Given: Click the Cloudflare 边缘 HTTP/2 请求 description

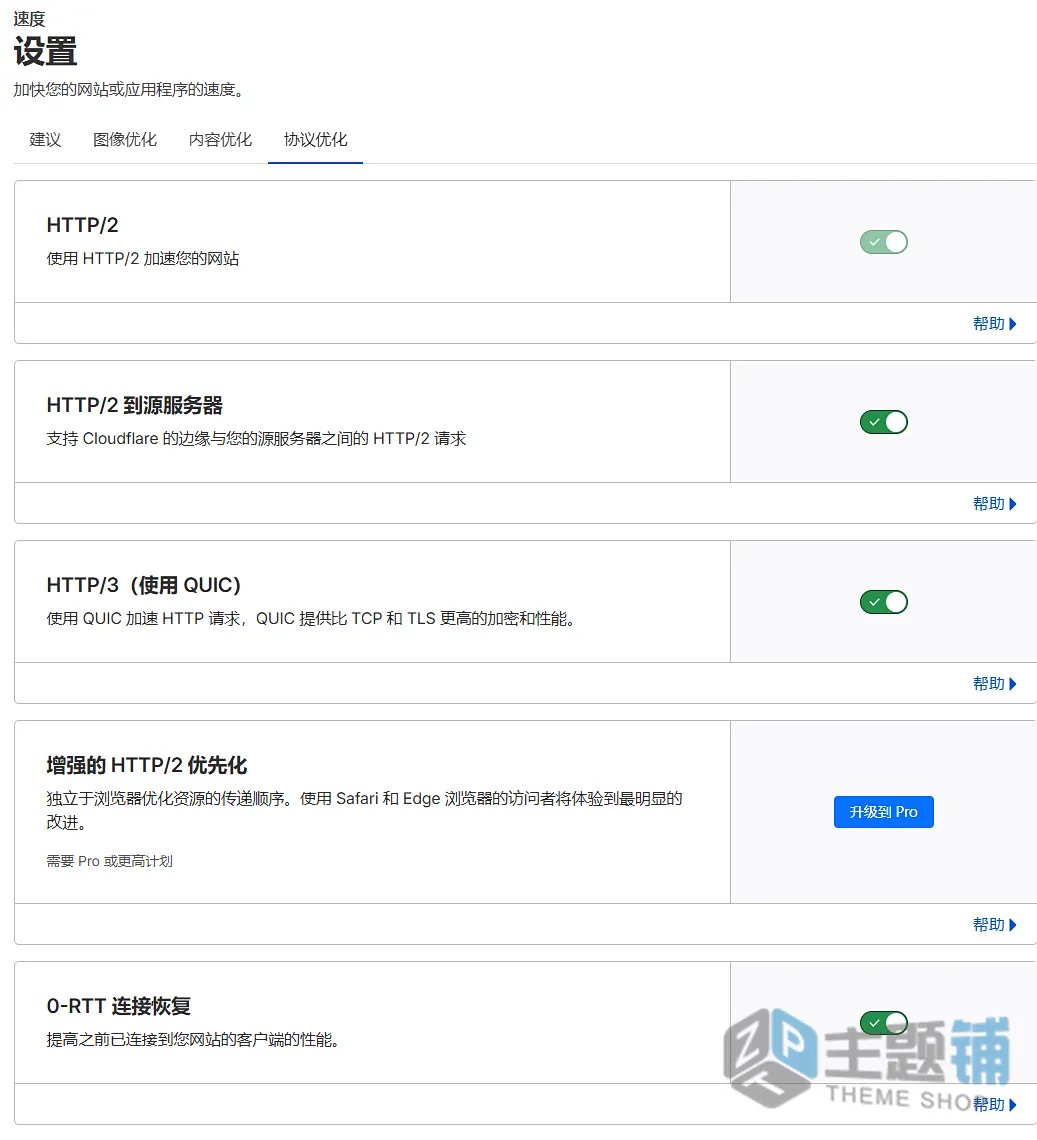Looking at the screenshot, I should [x=257, y=438].
